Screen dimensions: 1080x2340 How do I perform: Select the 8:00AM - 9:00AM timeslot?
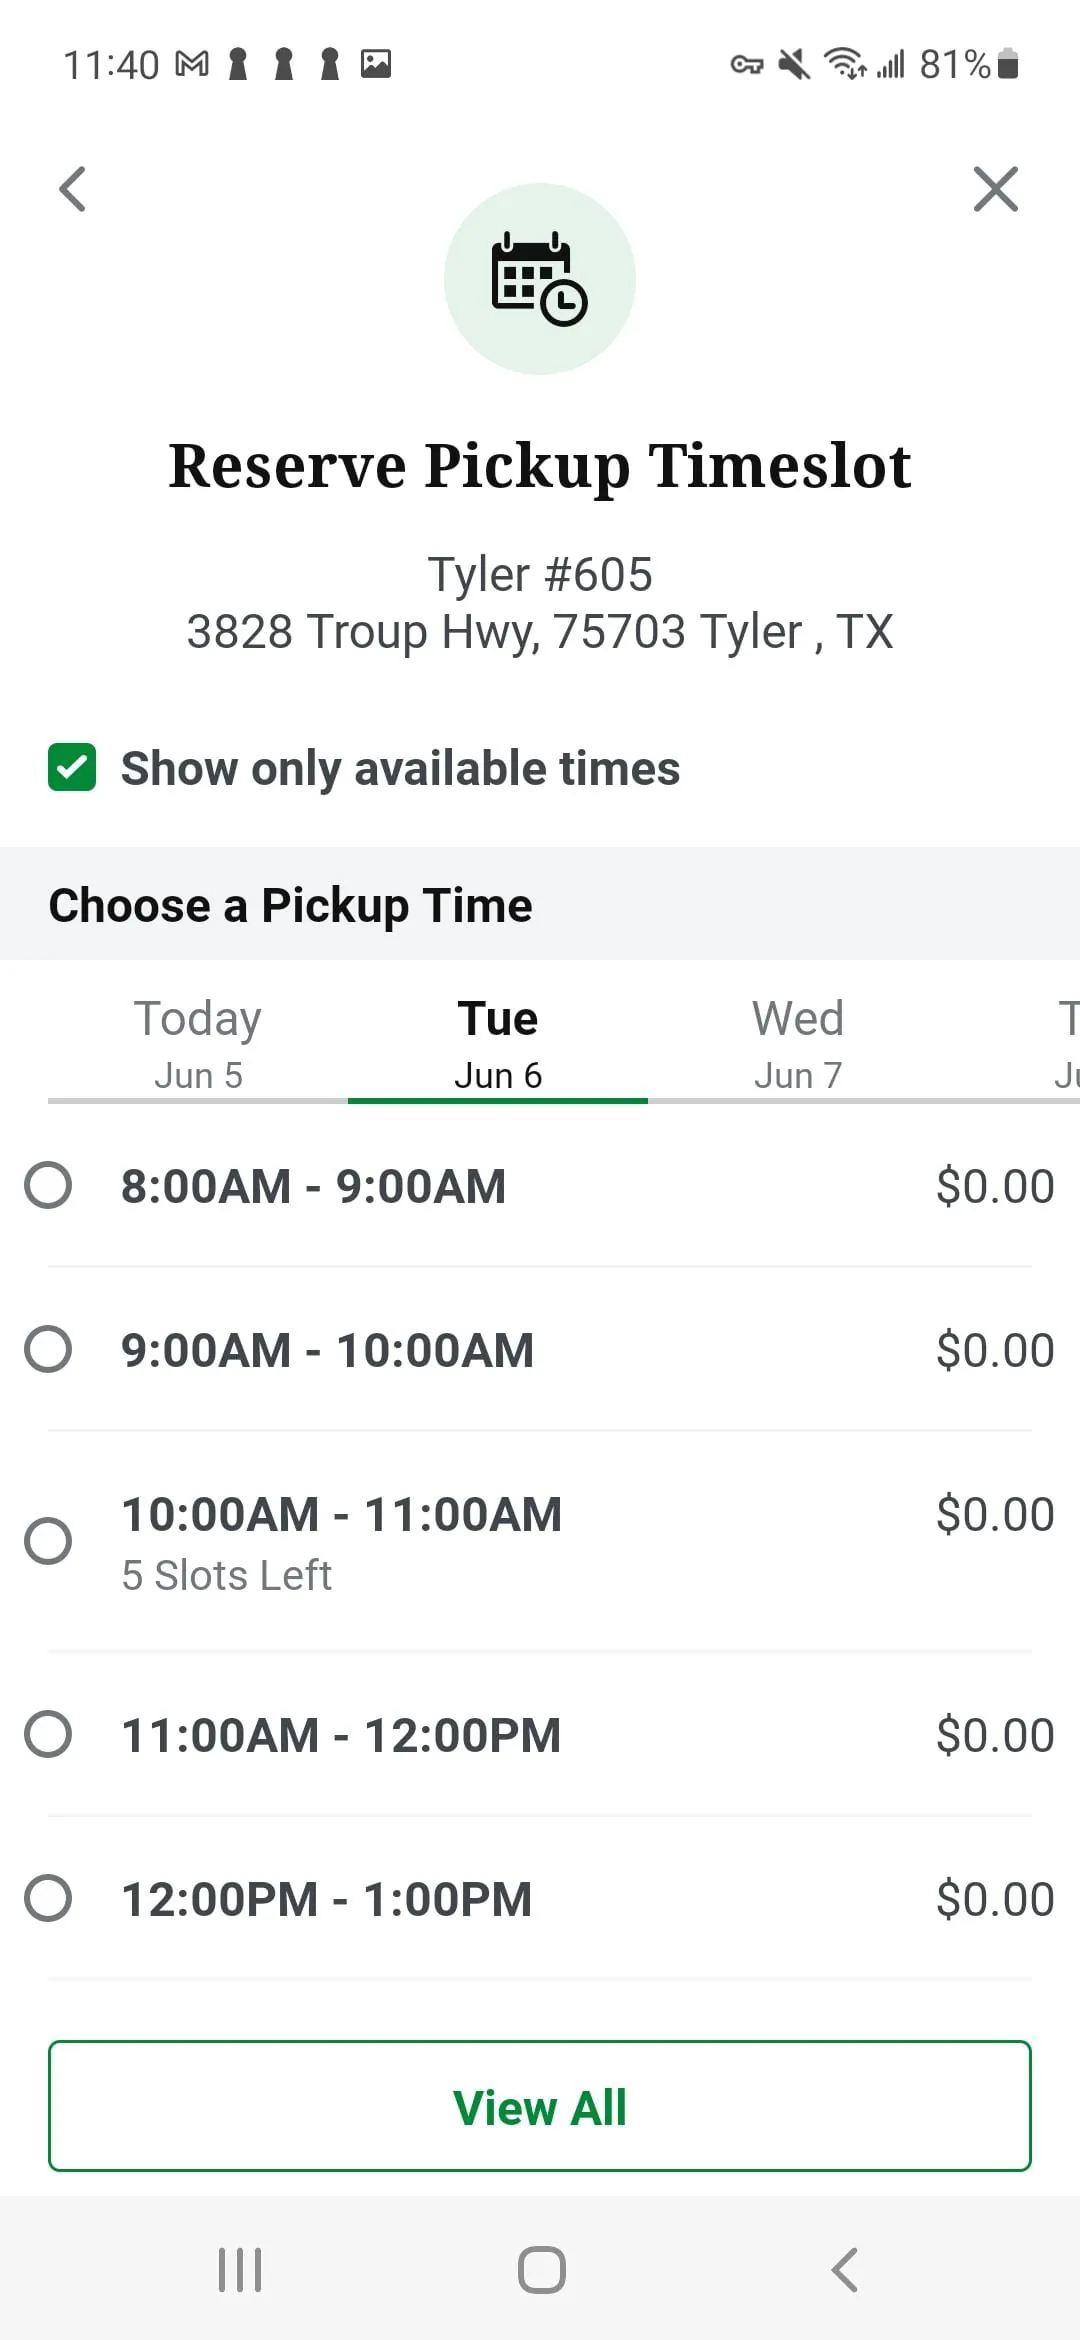[48, 1186]
